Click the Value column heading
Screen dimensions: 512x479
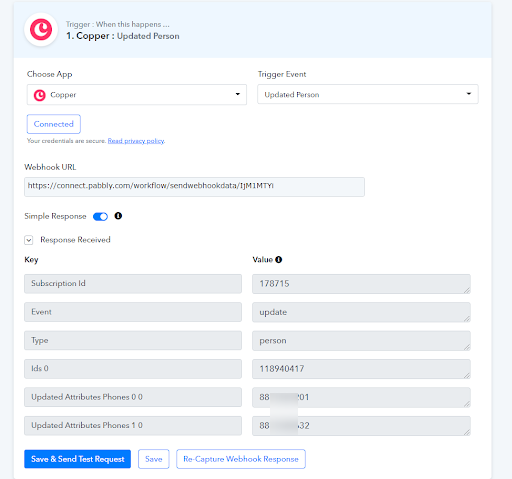pyautogui.click(x=263, y=260)
